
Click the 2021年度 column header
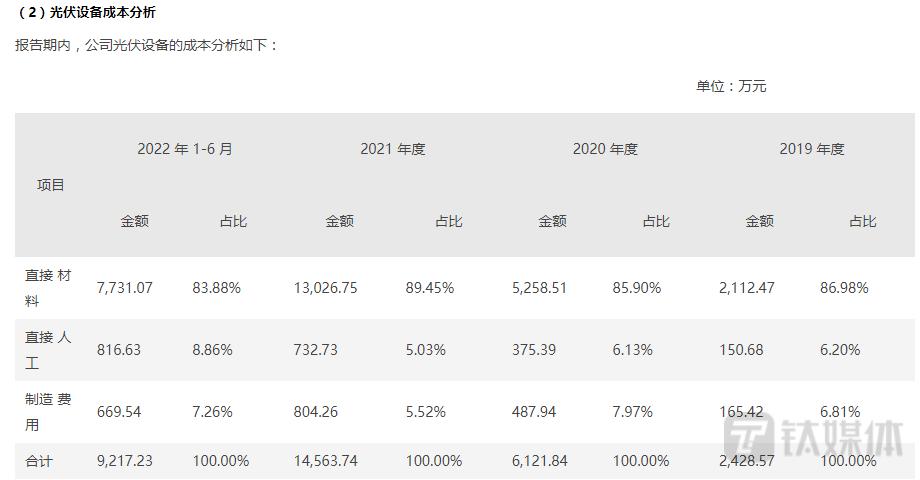point(393,149)
